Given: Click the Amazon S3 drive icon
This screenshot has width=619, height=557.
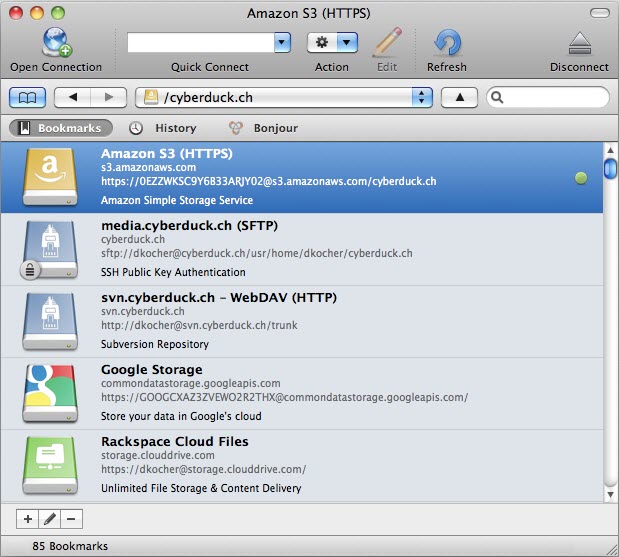Looking at the screenshot, I should coord(50,176).
